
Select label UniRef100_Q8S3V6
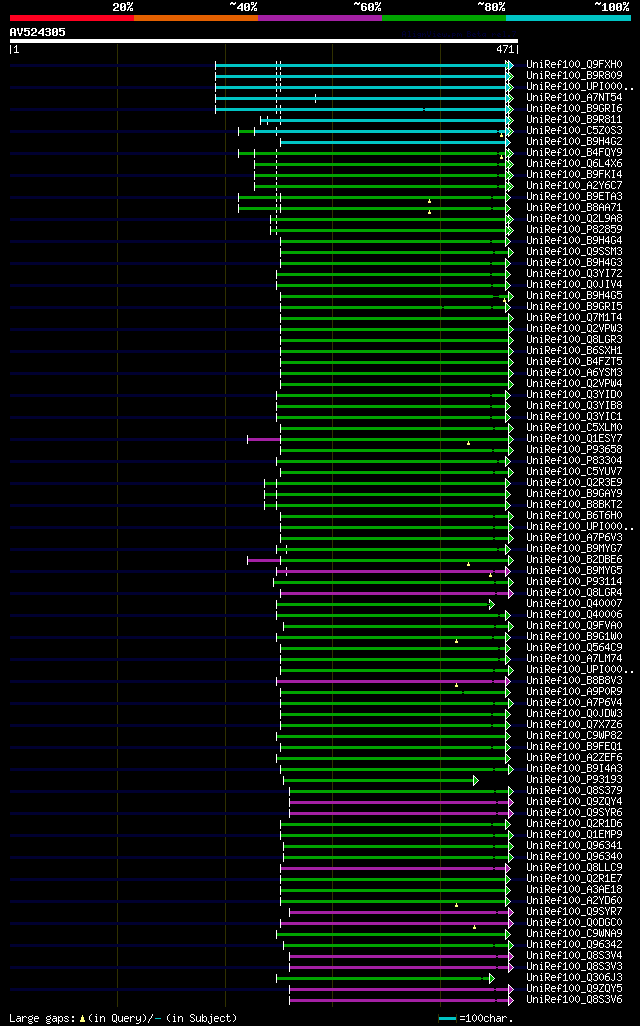pyautogui.click(x=574, y=1000)
